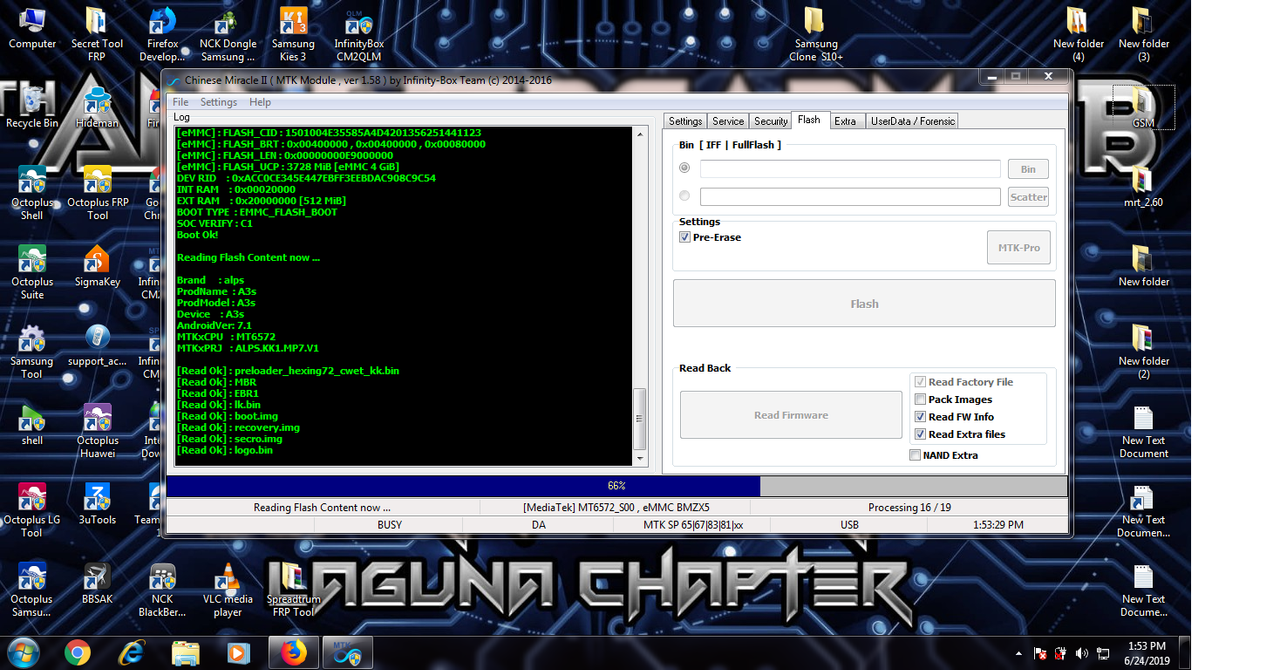Open the NCK BlackBerry desktop icon
The image size is (1280, 670).
(x=162, y=589)
